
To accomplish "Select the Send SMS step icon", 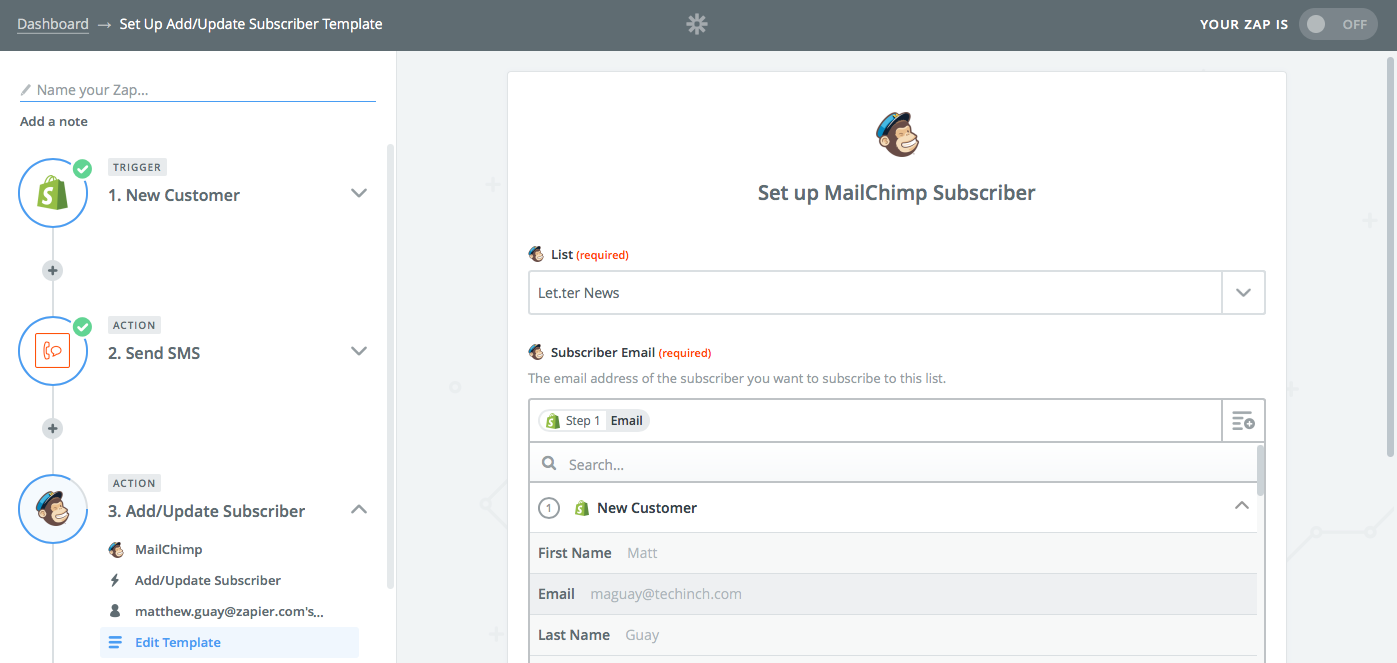I will pyautogui.click(x=53, y=351).
